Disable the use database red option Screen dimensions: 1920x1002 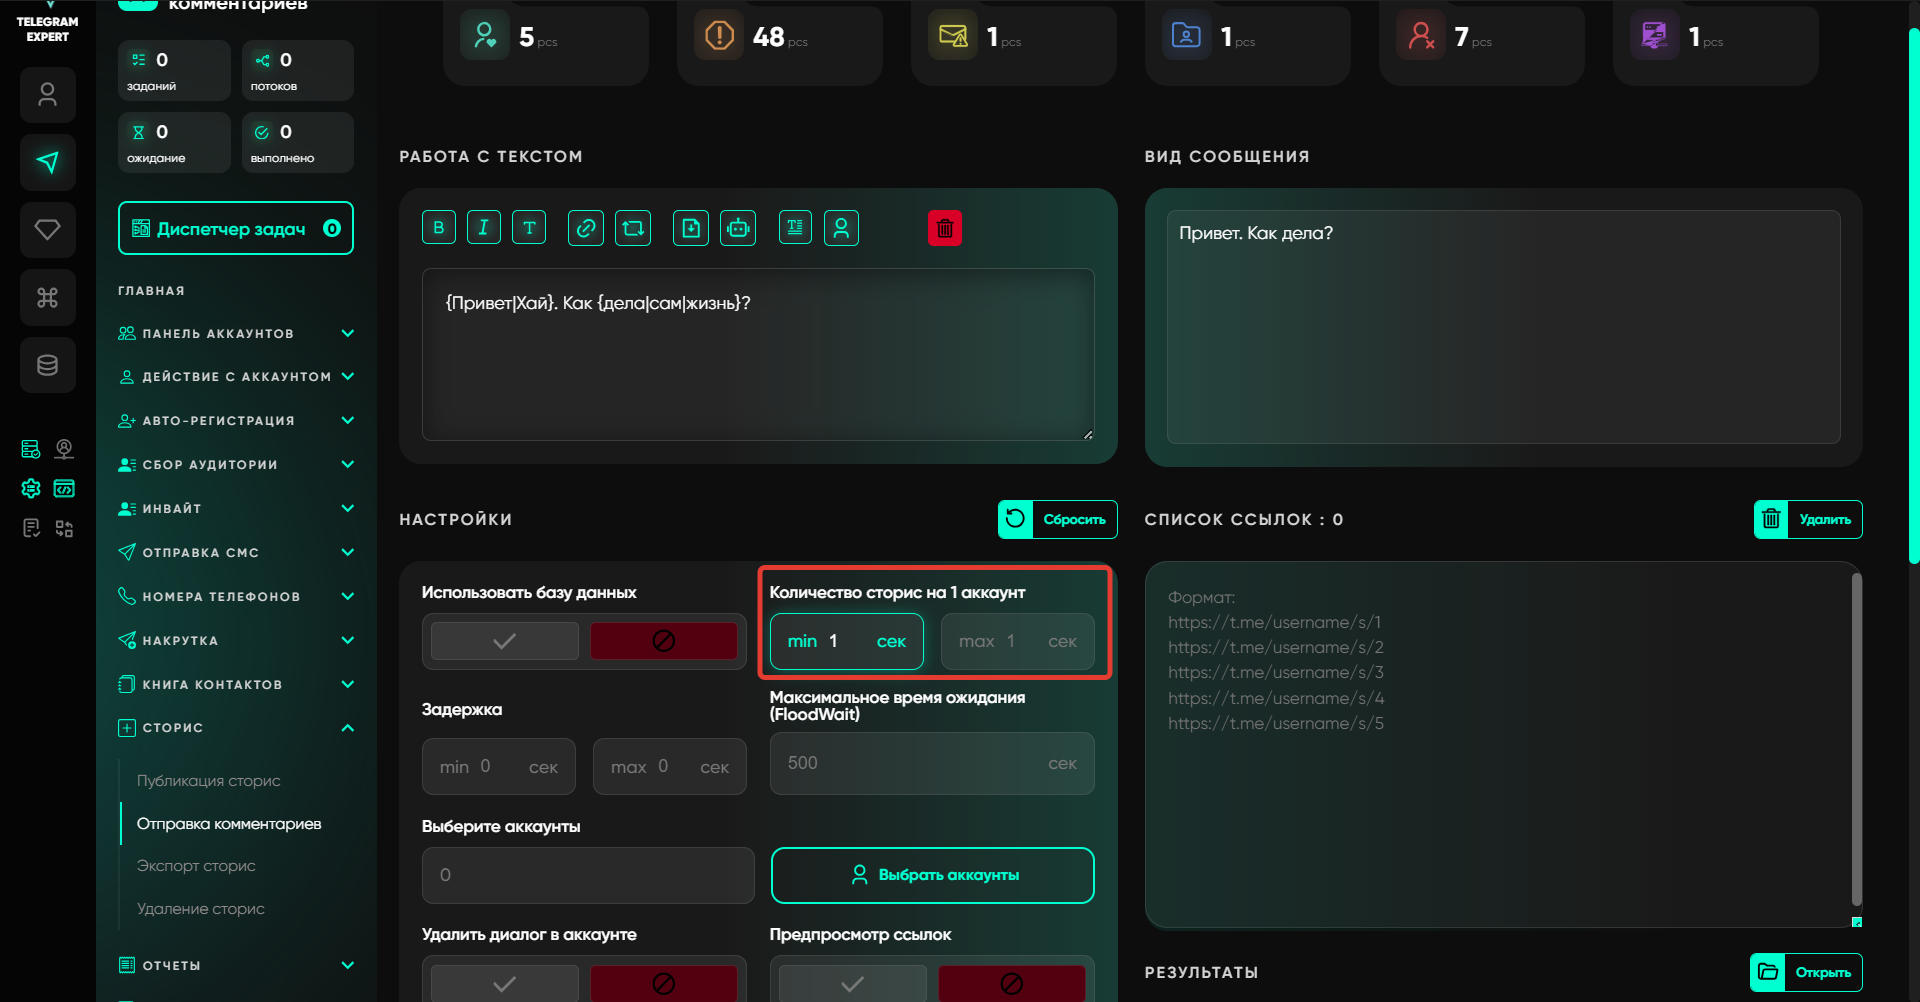point(663,641)
